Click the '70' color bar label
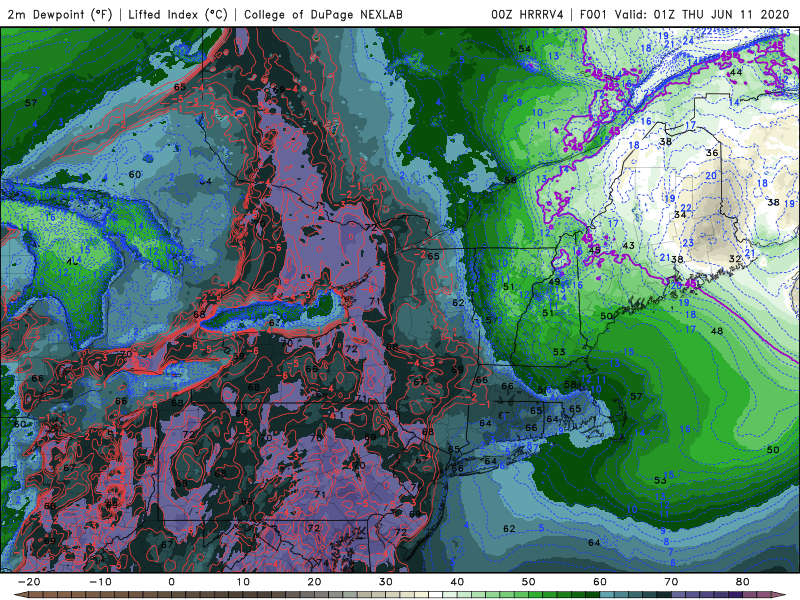Viewport: 800px width, 600px height. (671, 582)
